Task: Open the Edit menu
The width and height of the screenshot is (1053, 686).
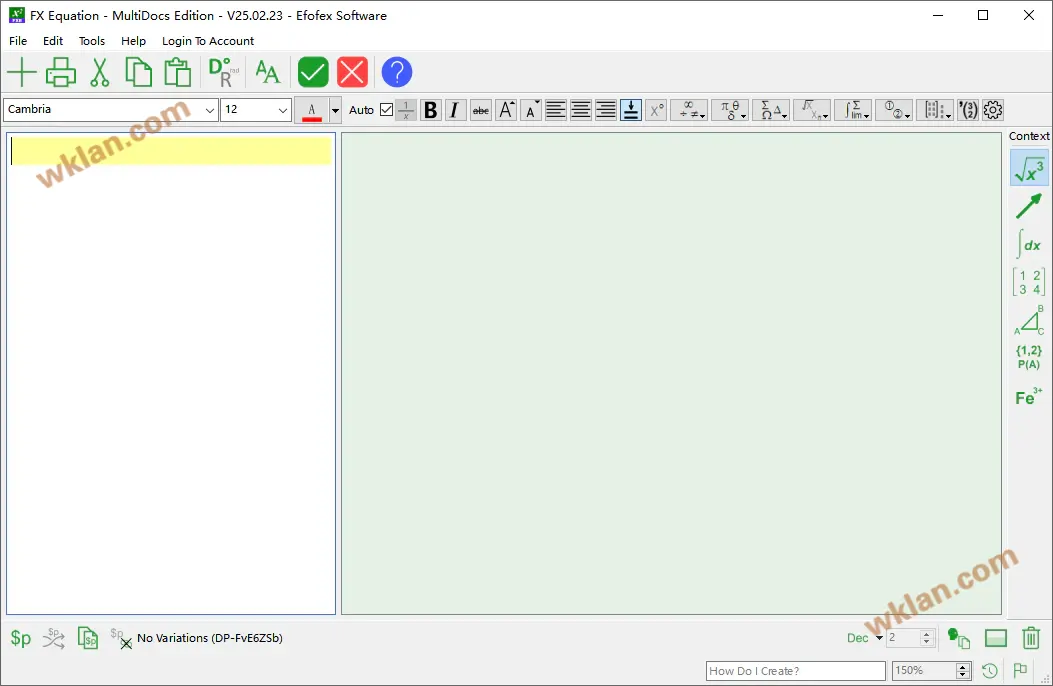Action: point(53,41)
